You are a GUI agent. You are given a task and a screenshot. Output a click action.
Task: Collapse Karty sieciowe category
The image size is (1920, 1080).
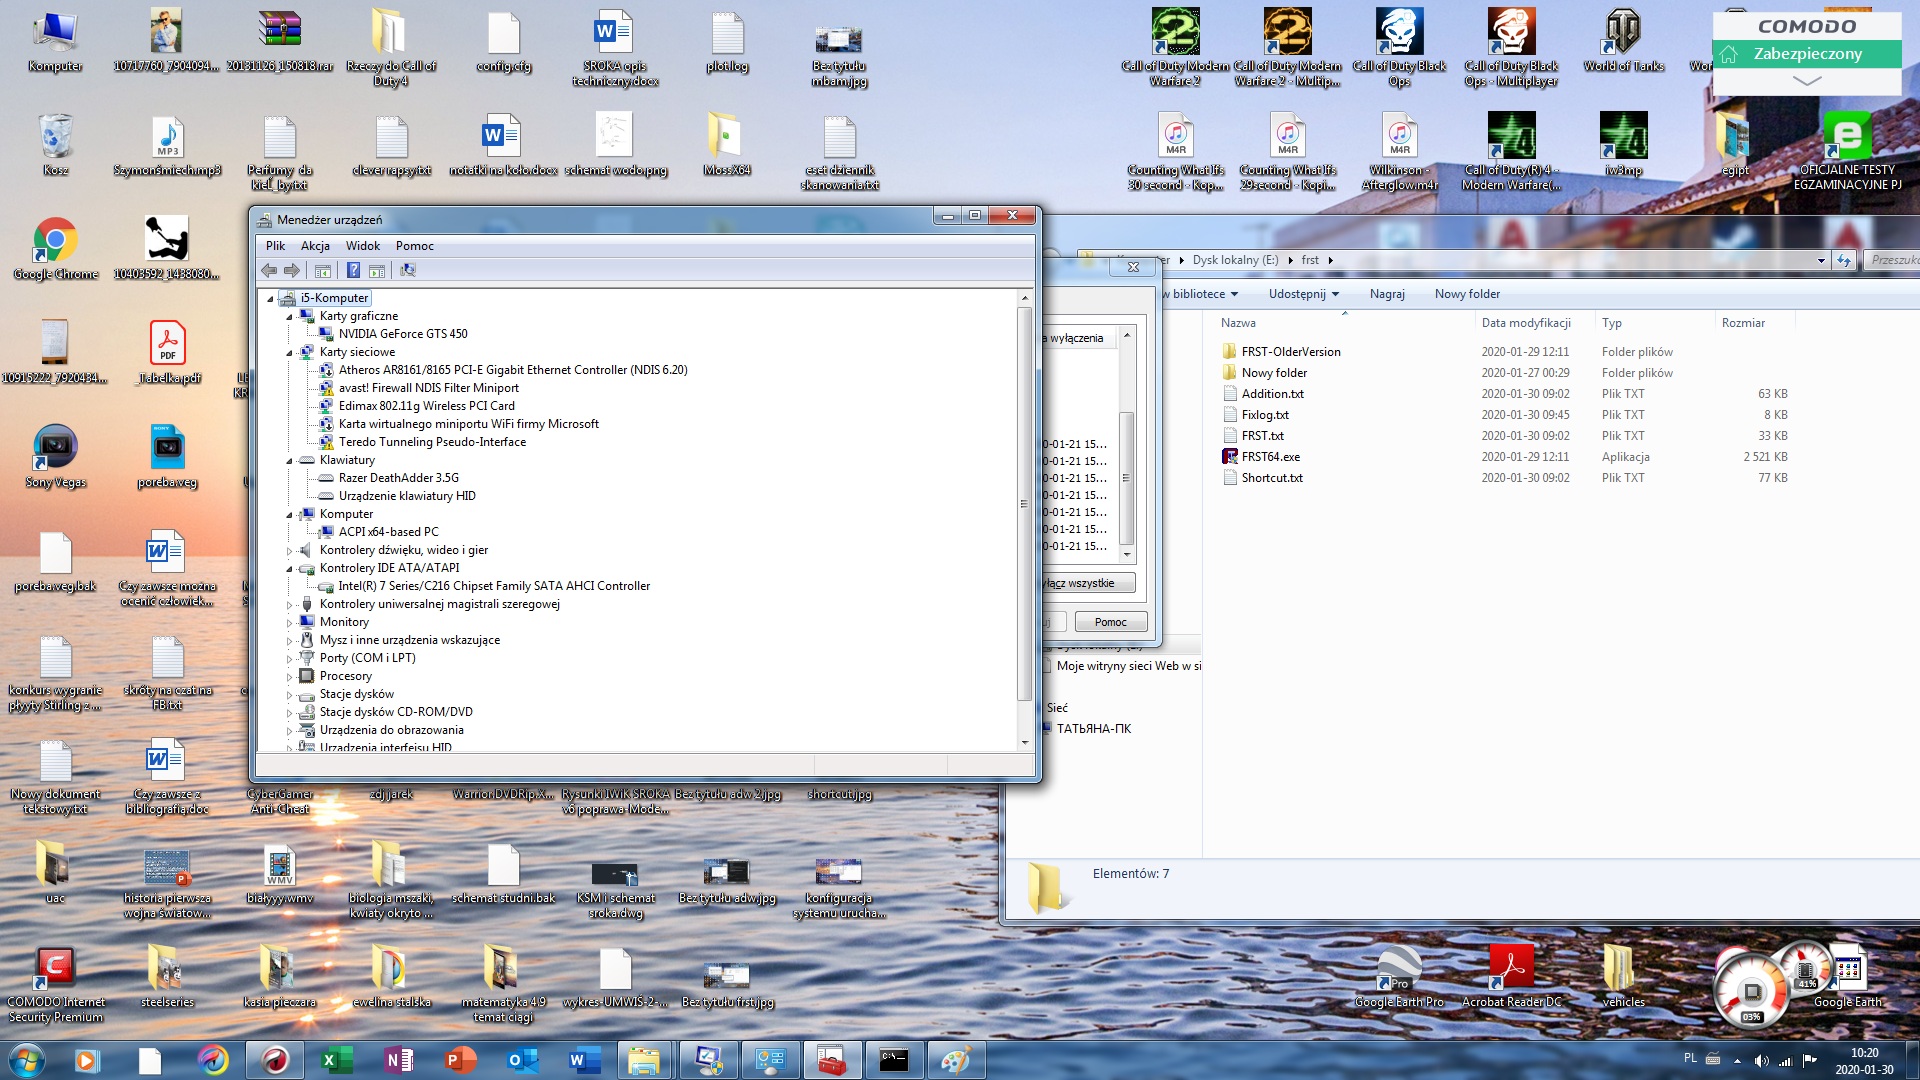click(290, 353)
